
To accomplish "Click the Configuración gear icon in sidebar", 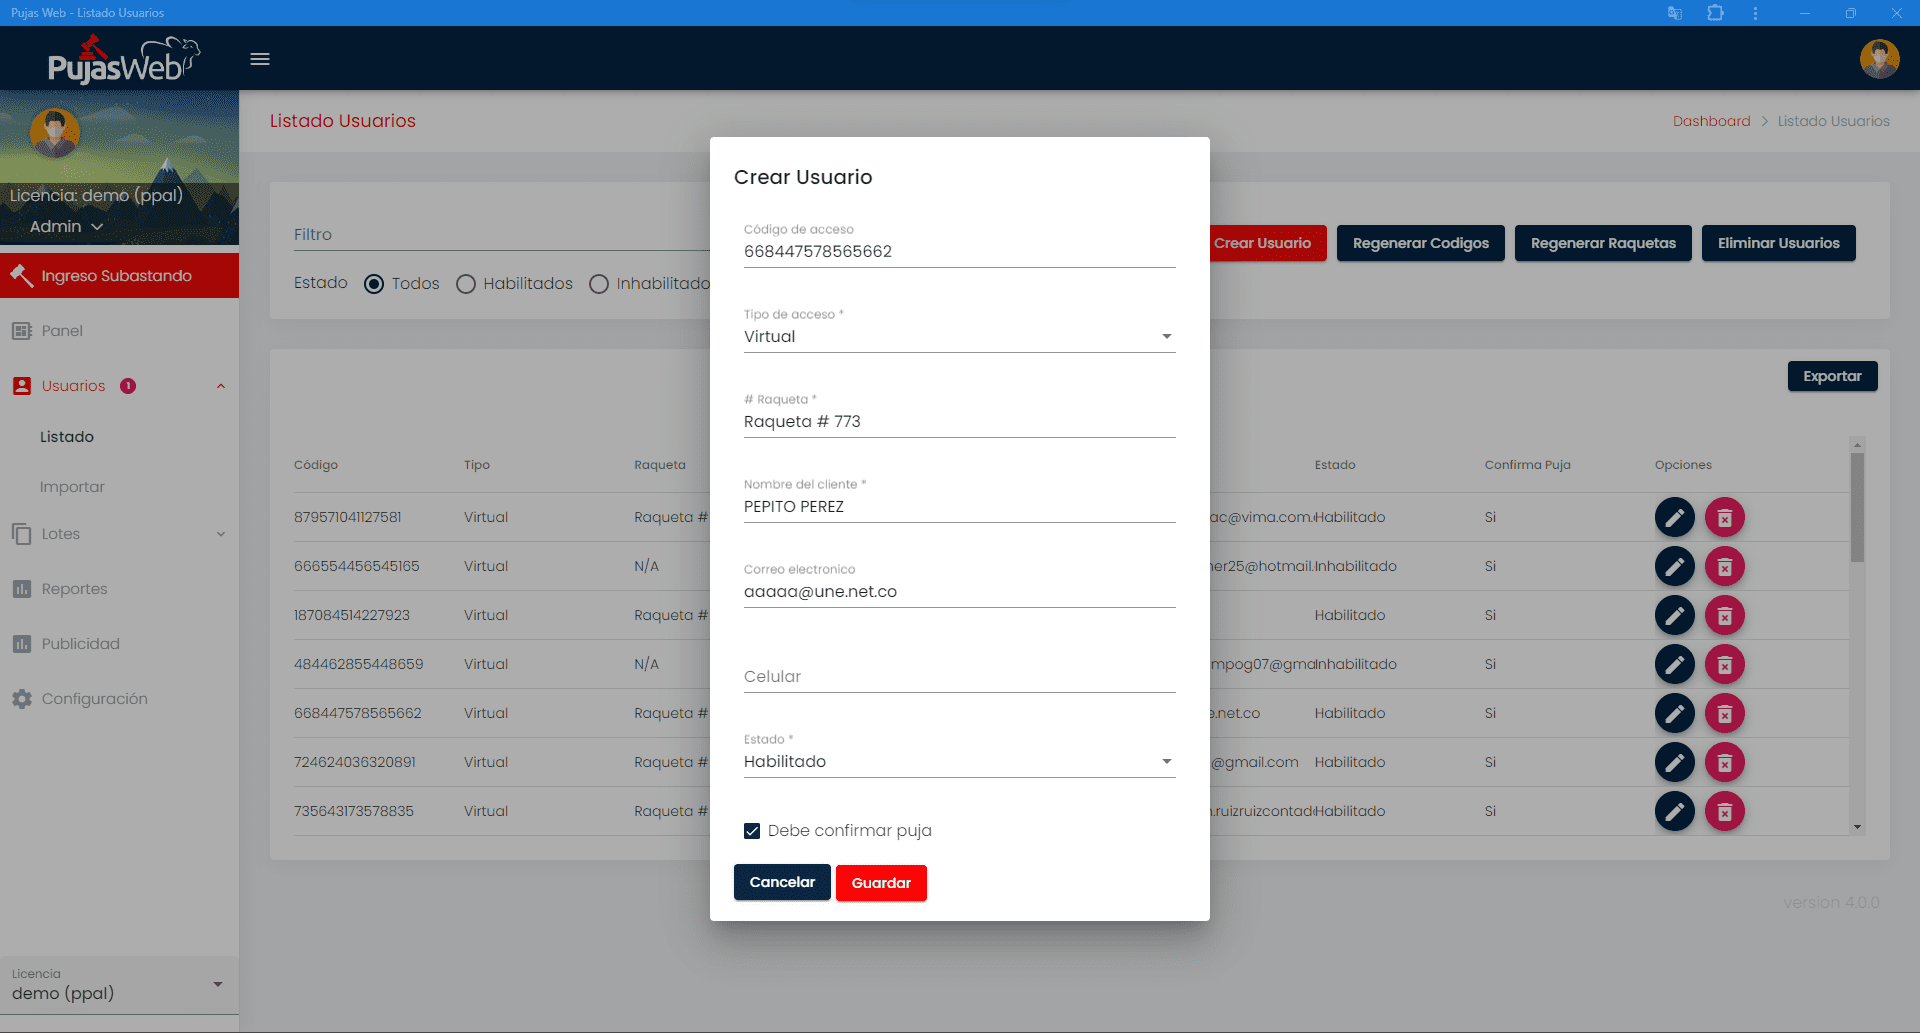I will 22,699.
